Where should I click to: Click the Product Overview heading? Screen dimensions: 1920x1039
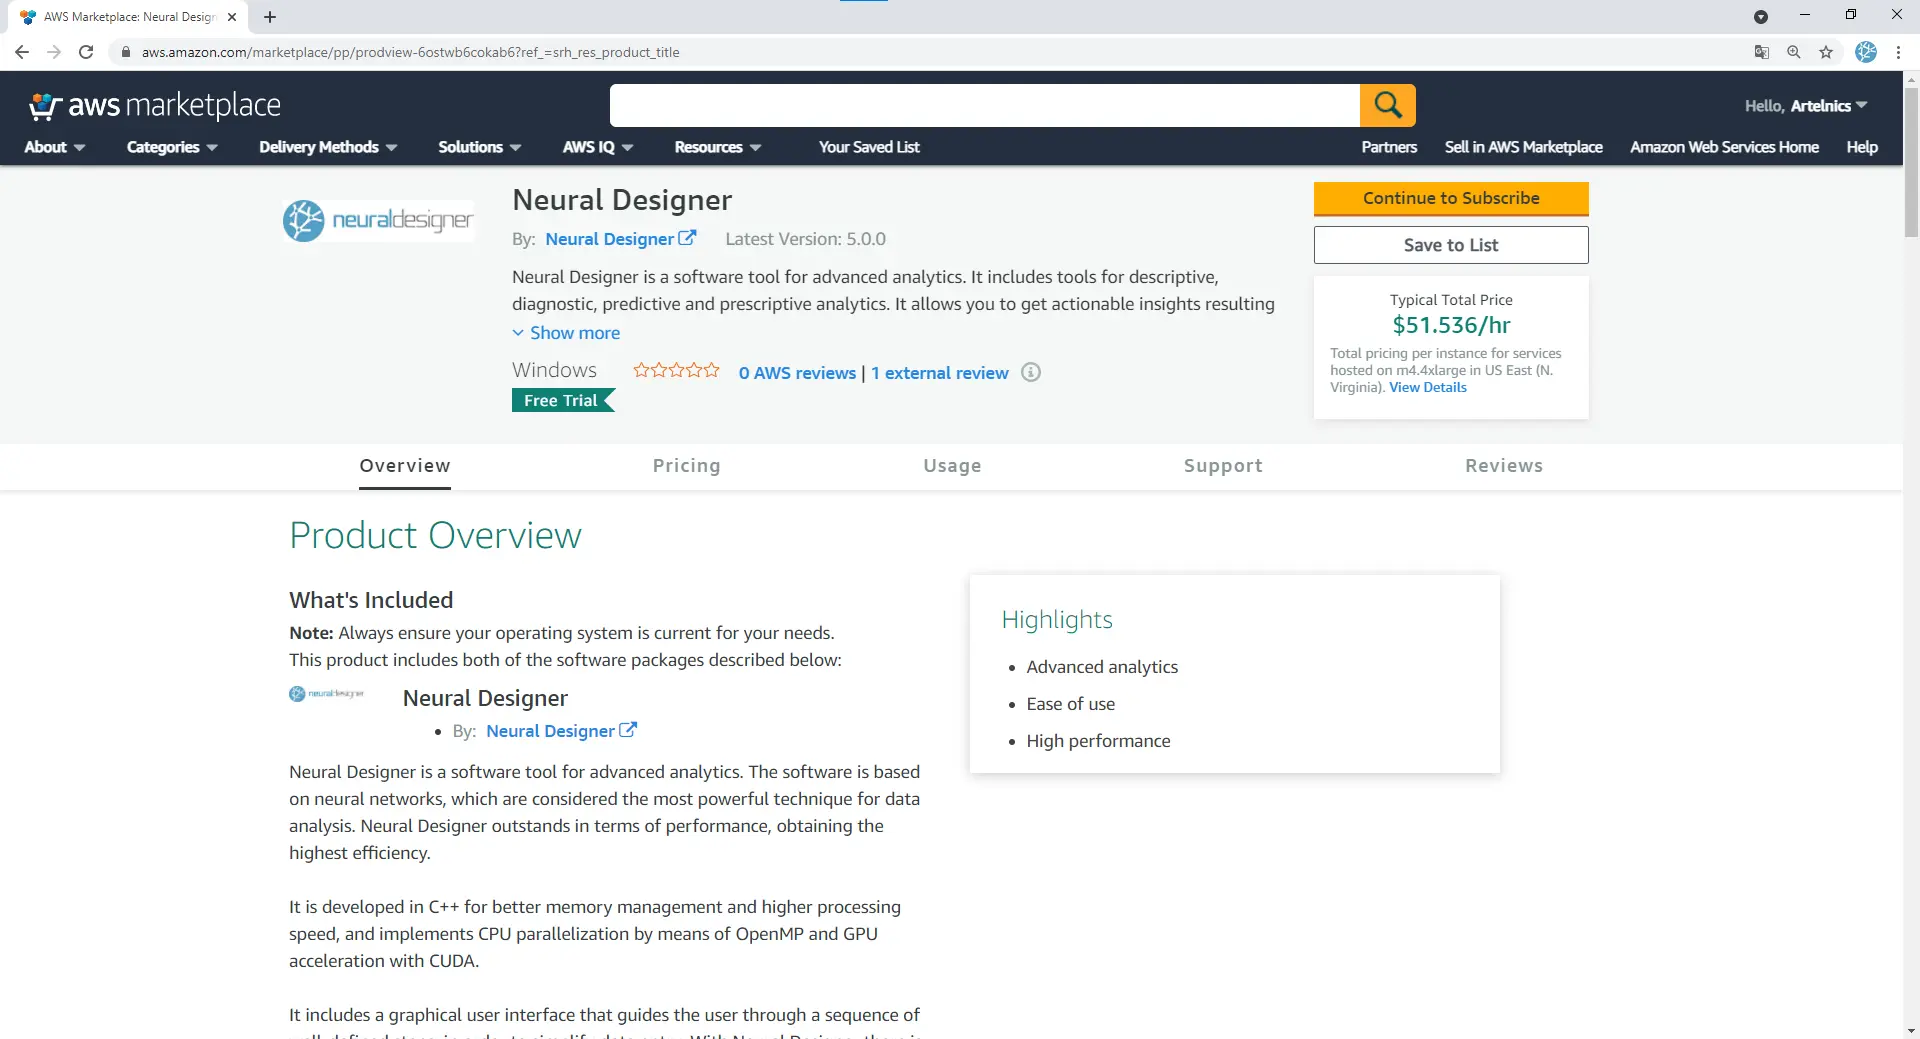click(435, 535)
